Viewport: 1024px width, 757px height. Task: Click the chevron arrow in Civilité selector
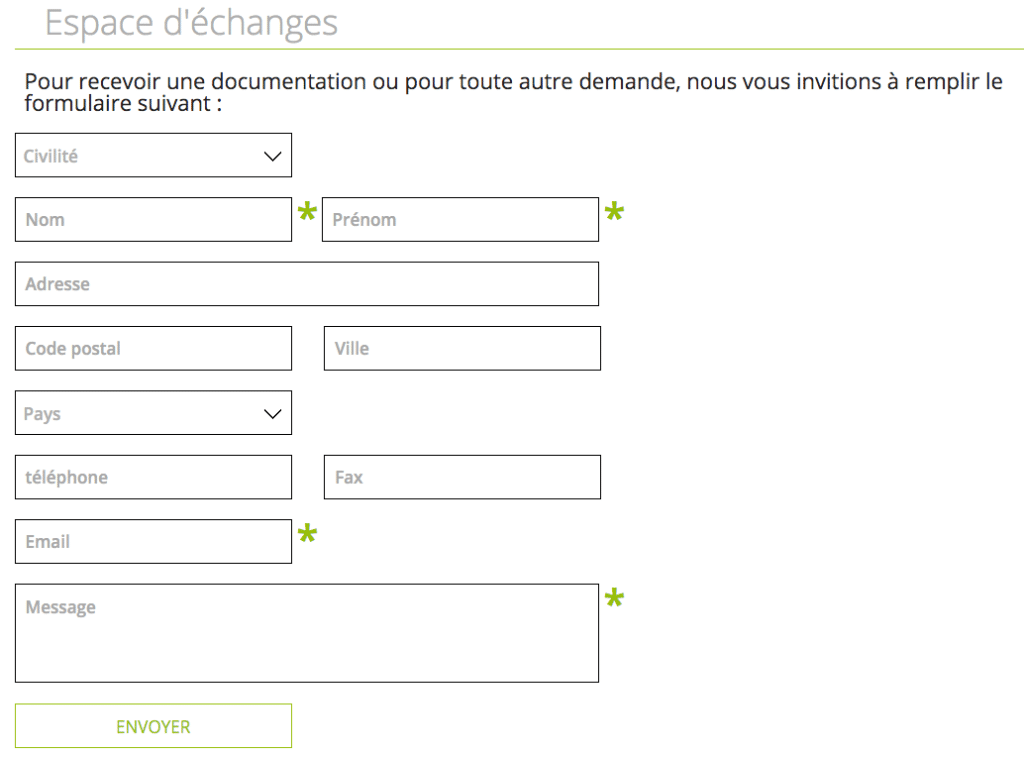click(x=271, y=156)
